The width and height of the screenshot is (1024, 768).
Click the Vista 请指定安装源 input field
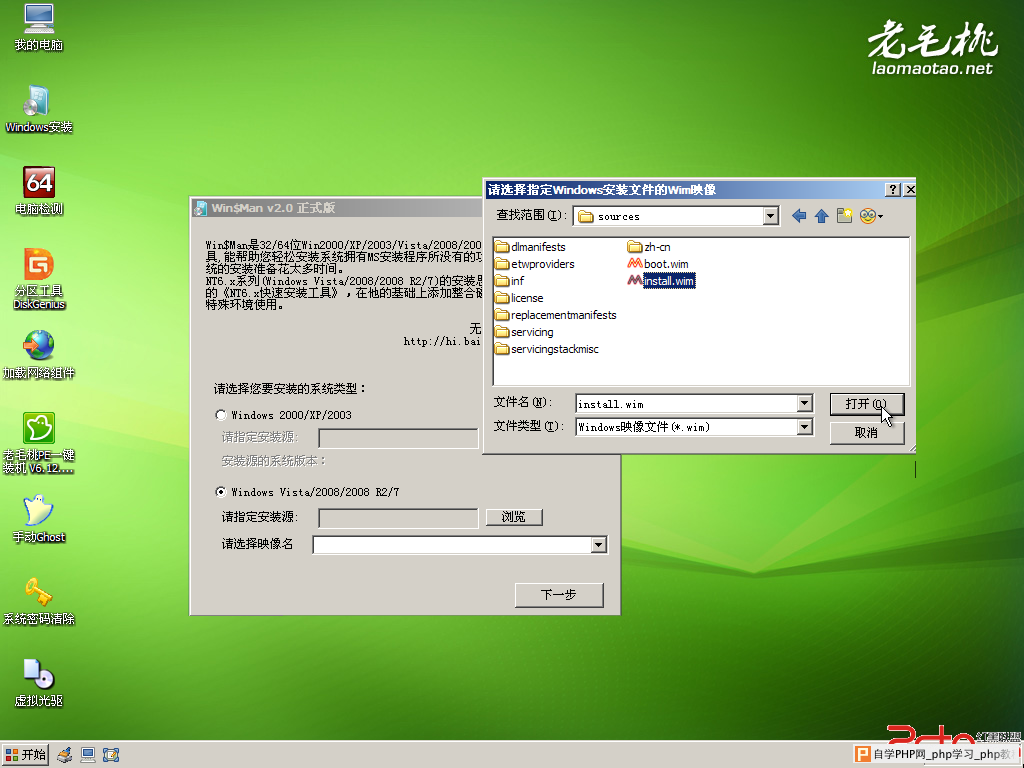[x=398, y=518]
